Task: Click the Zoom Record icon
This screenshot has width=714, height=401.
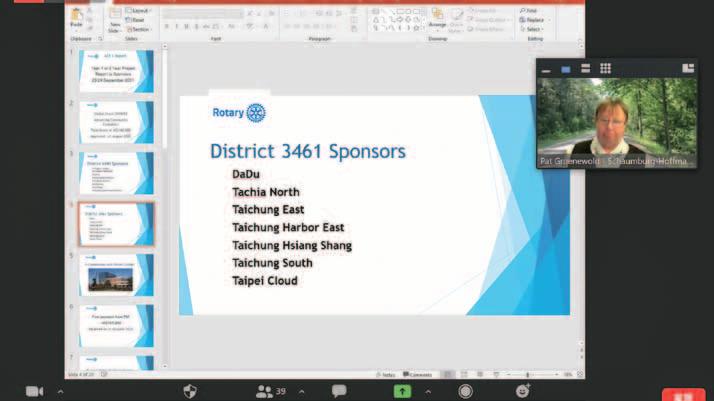Action: coord(465,391)
